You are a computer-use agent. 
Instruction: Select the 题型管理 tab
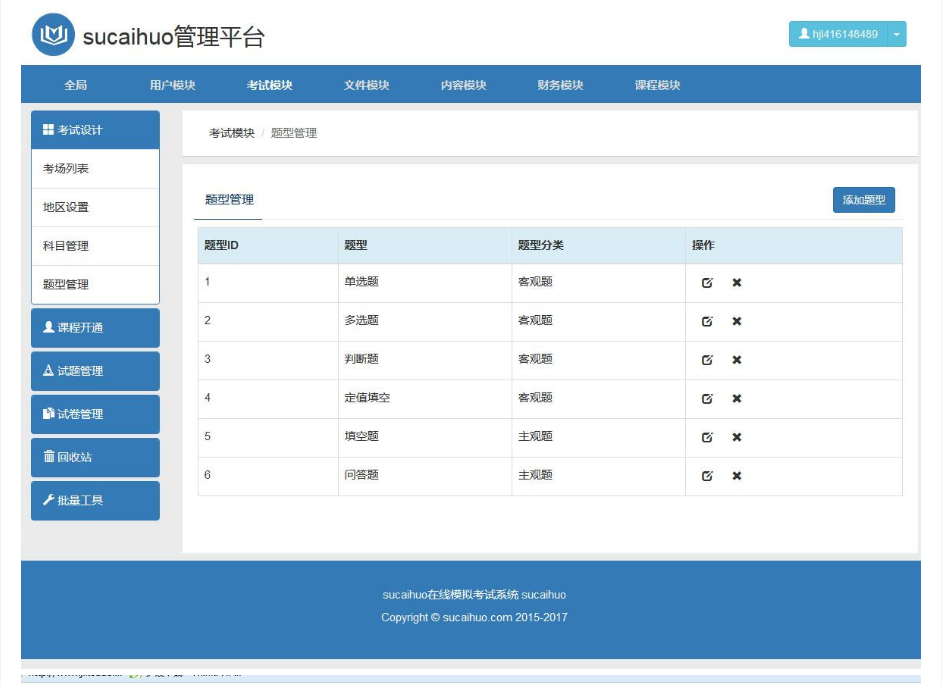(229, 200)
